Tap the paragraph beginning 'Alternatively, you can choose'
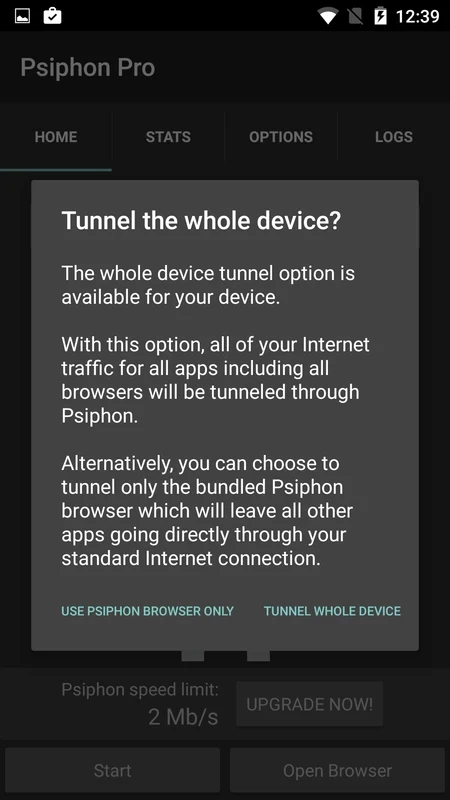The image size is (450, 800). pos(207,511)
